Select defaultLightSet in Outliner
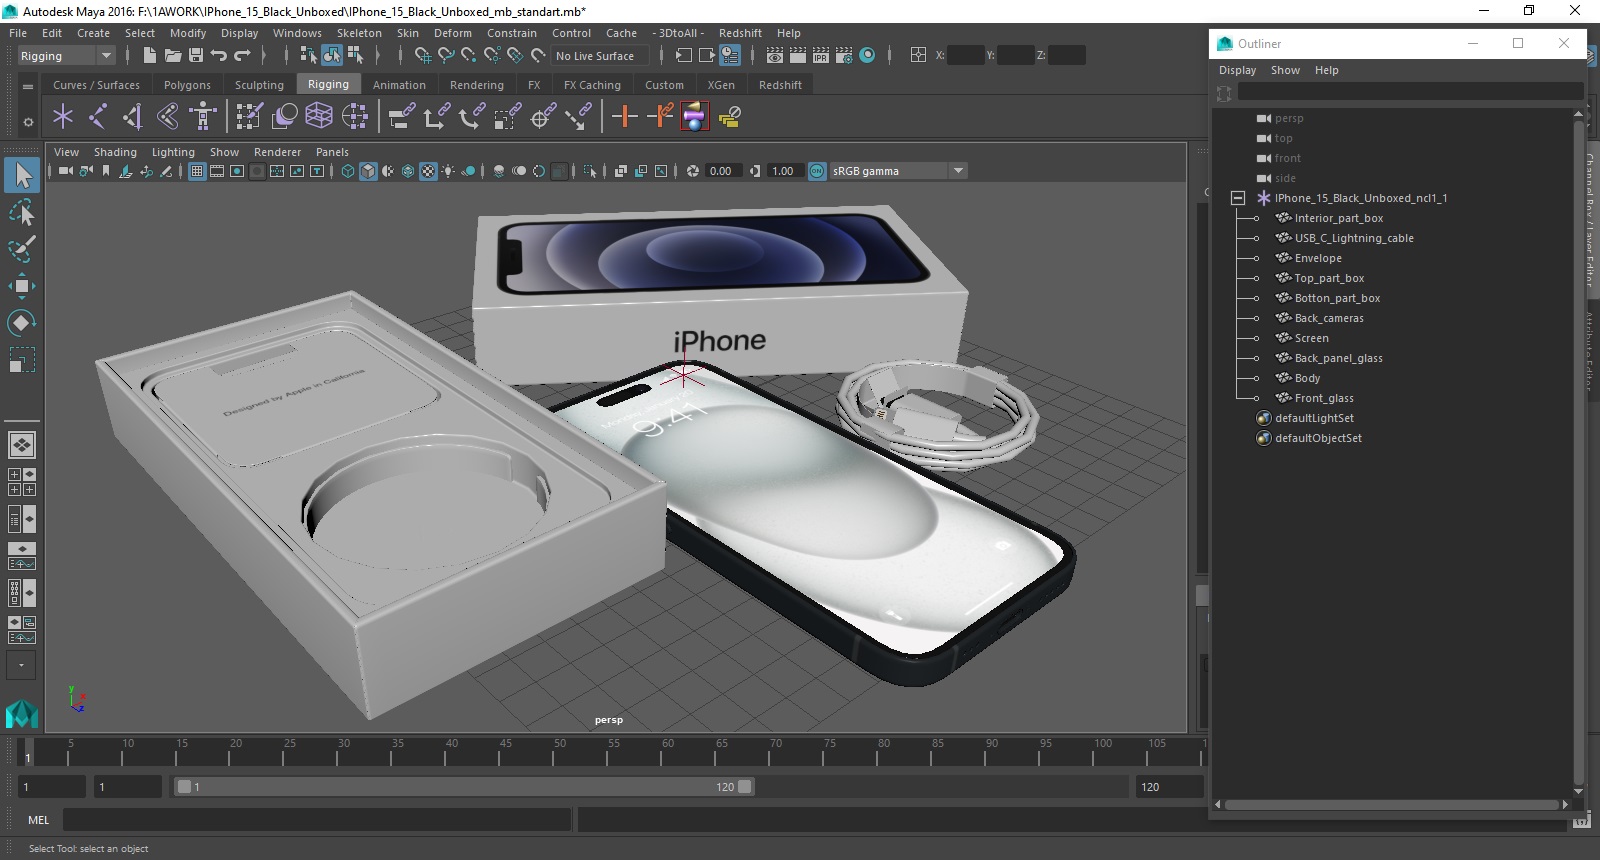The width and height of the screenshot is (1600, 860). (1314, 418)
